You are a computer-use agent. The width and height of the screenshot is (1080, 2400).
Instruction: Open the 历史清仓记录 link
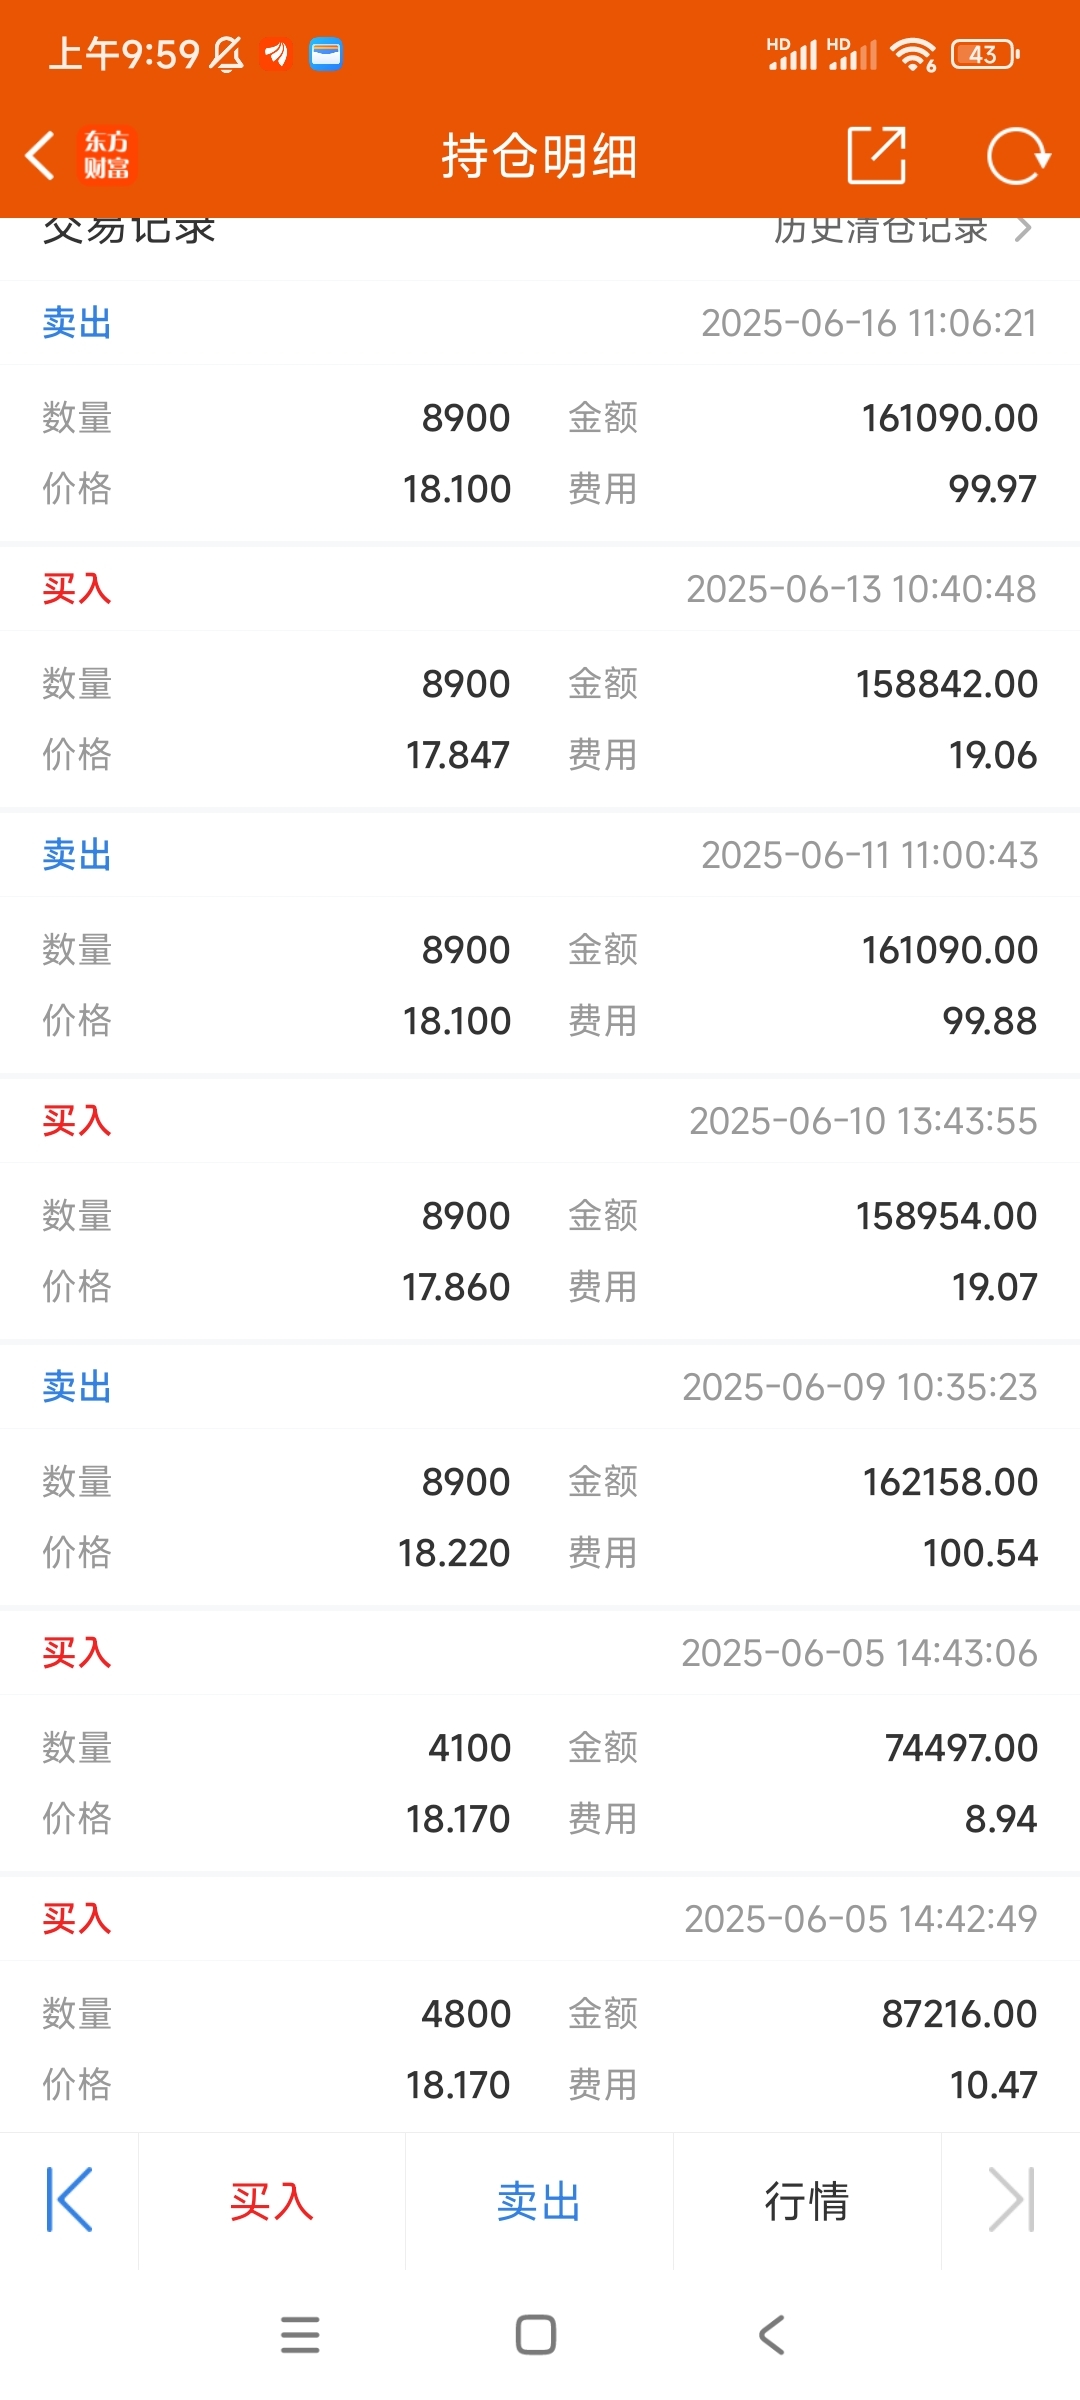tap(880, 230)
